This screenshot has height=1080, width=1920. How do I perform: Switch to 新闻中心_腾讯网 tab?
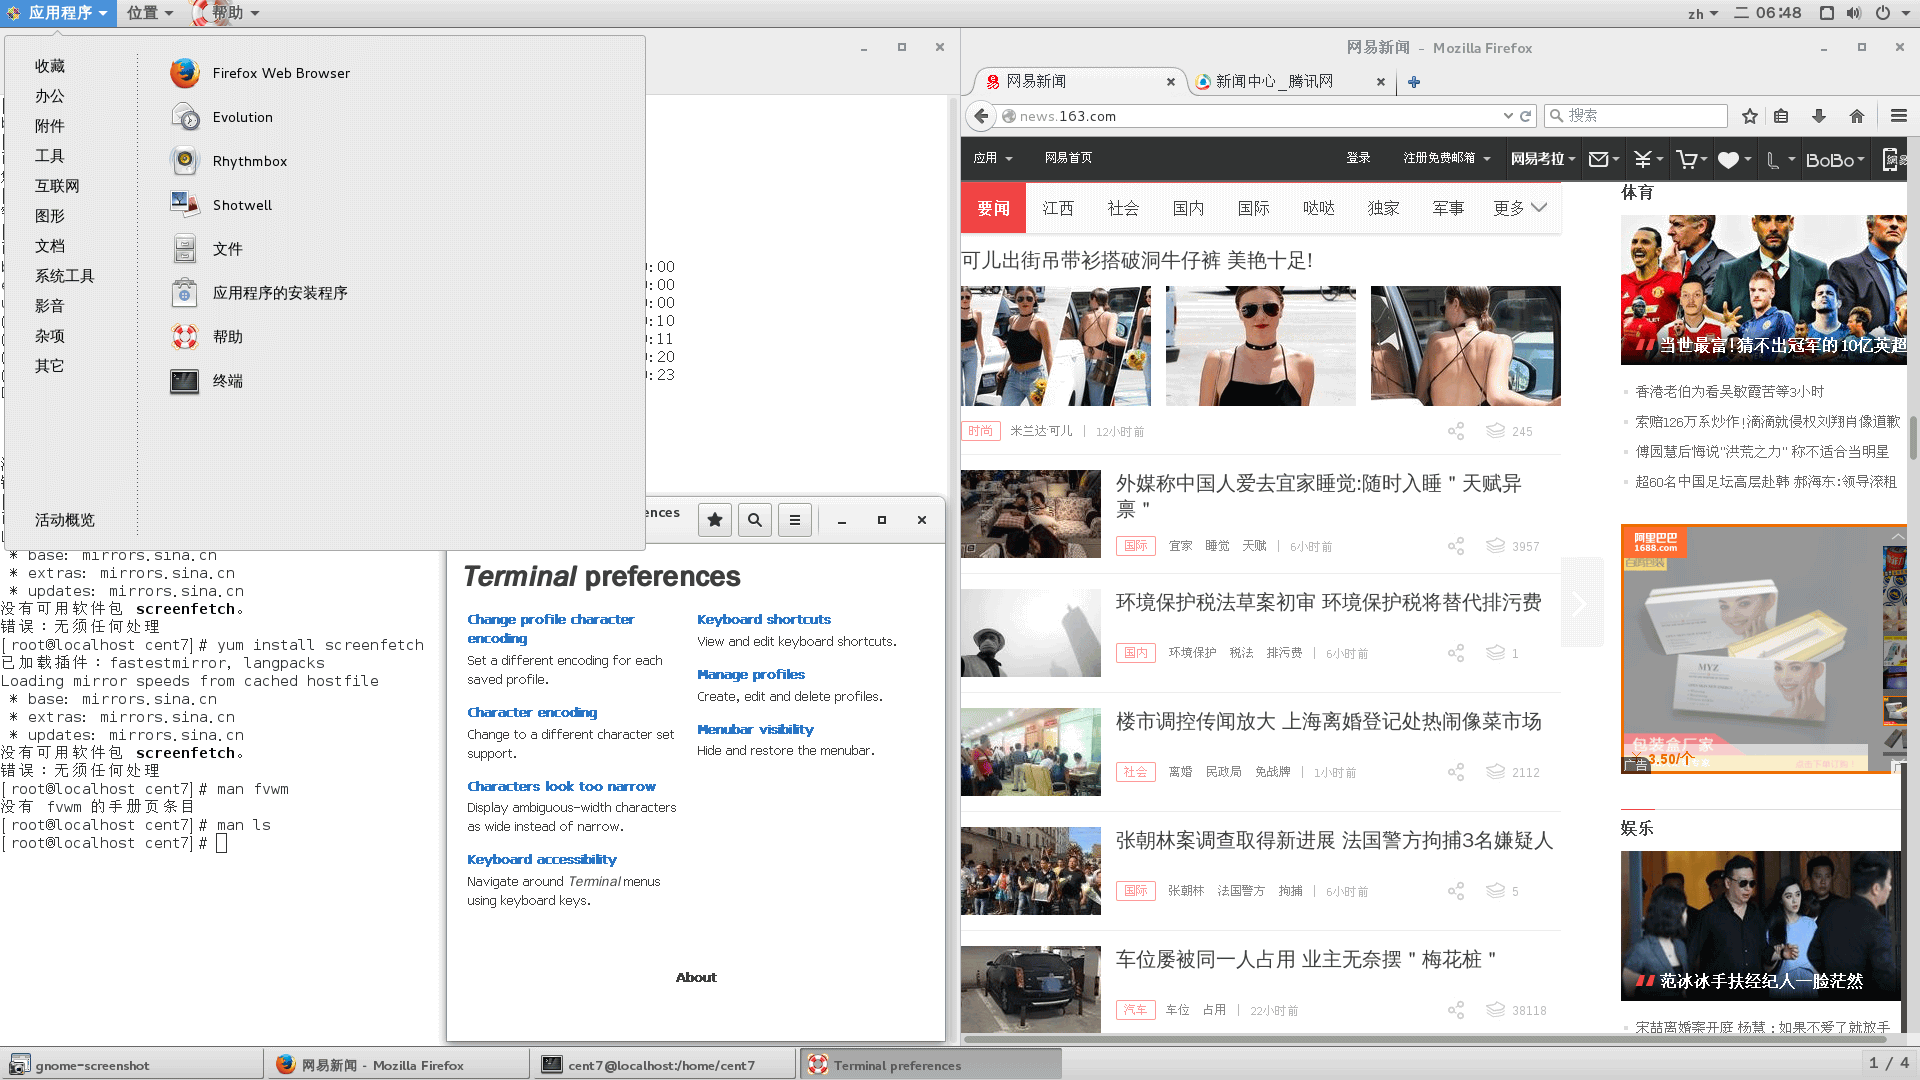[x=1290, y=82]
